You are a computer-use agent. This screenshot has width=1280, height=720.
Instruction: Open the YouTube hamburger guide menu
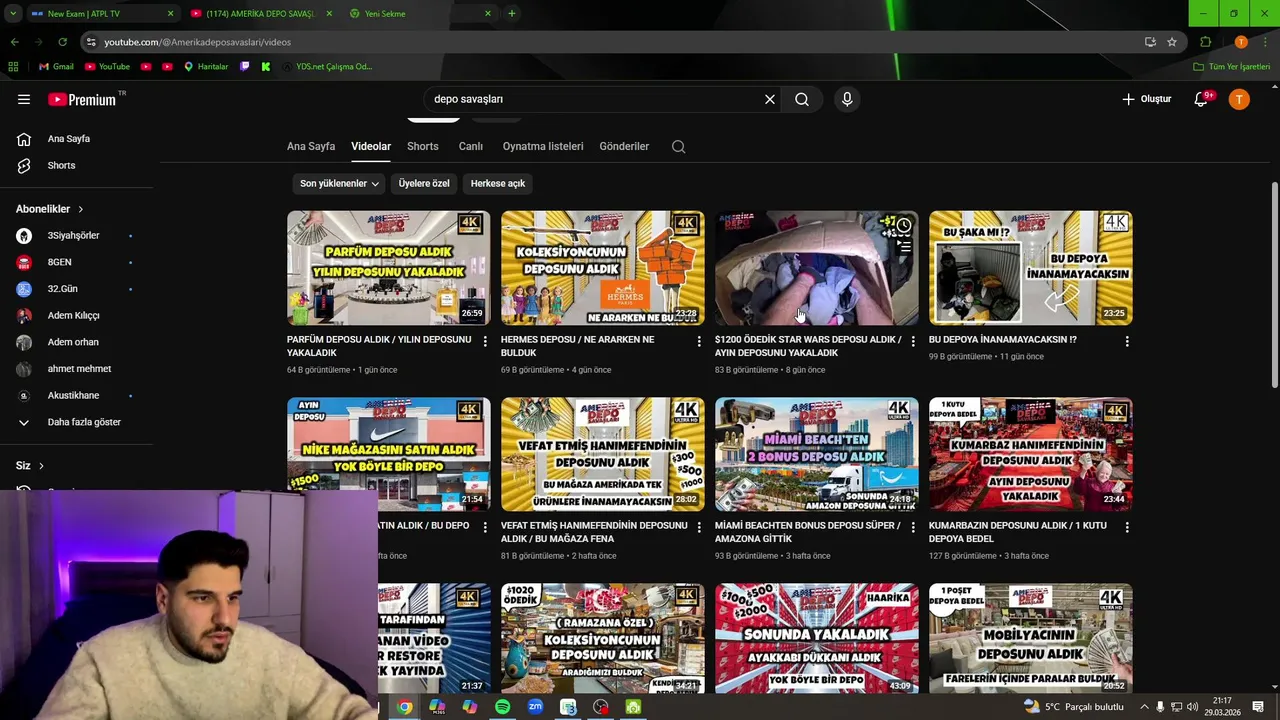point(24,99)
